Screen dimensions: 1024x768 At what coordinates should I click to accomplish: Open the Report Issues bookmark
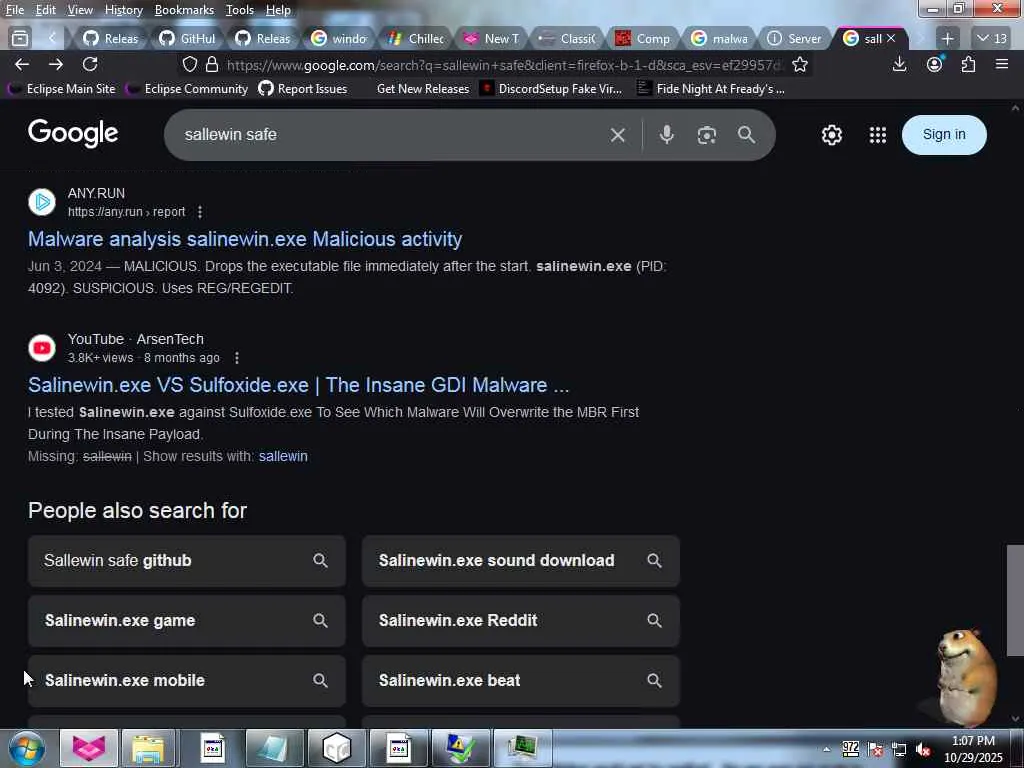(303, 89)
